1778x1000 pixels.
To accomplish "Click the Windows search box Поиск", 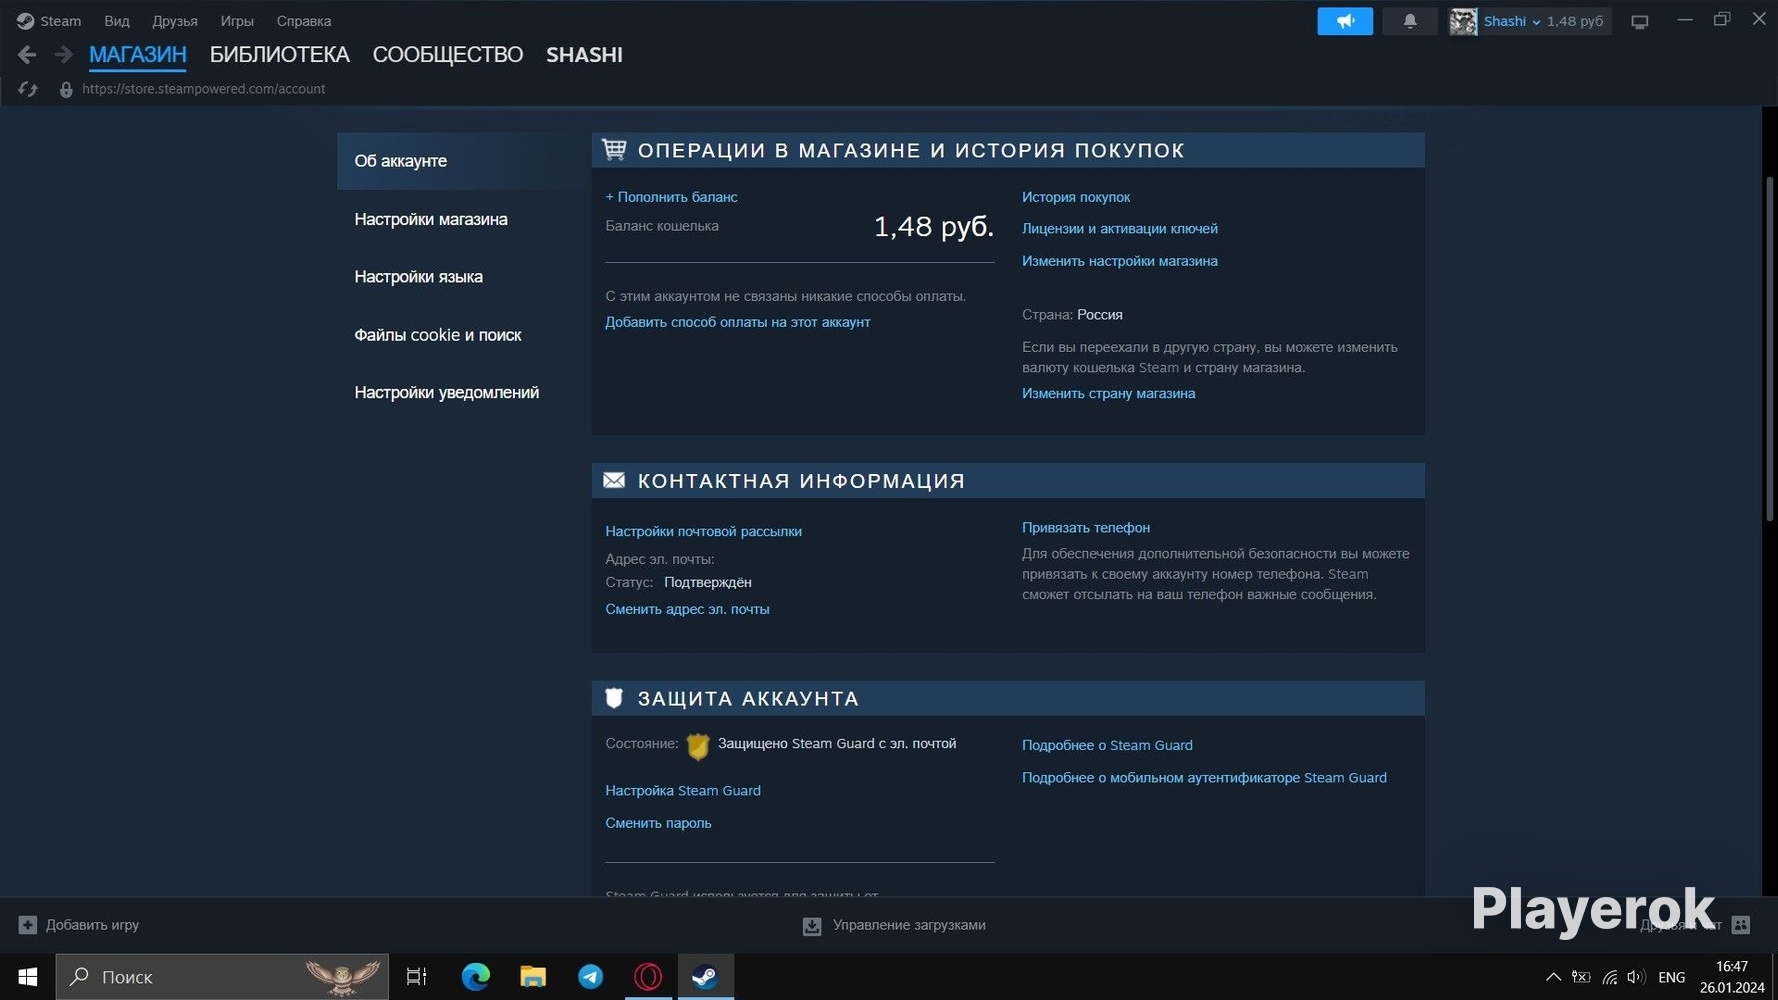I will tap(222, 976).
